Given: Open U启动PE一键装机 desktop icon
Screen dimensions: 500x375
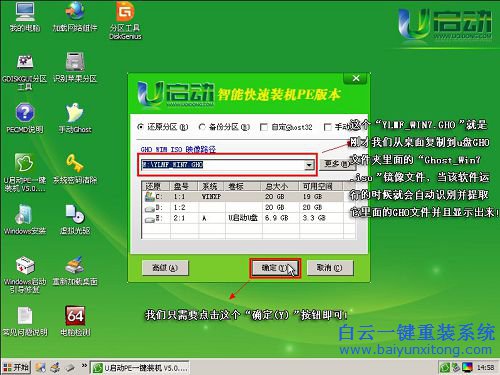Looking at the screenshot, I should pyautogui.click(x=25, y=173).
